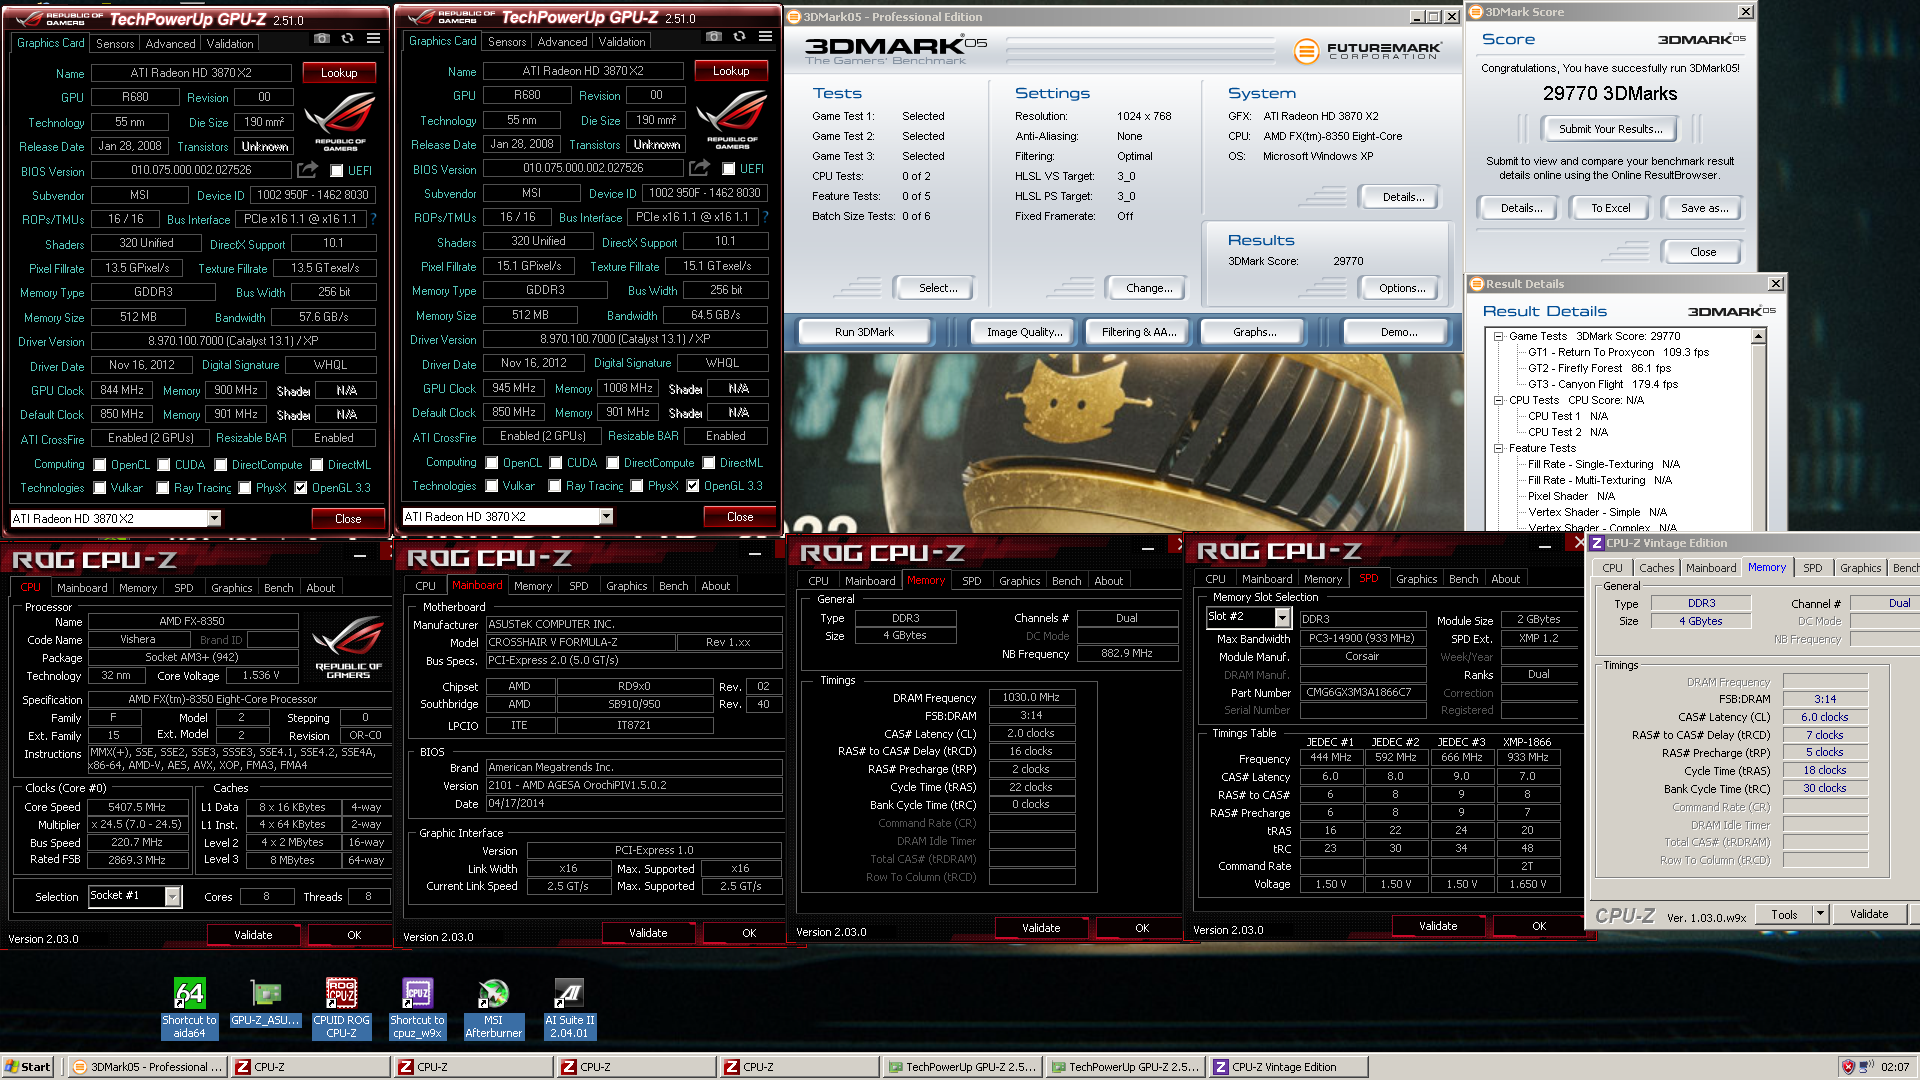Switch to Advanced tab in right GPU-Z window
Screen dimensions: 1920x1080
point(562,42)
